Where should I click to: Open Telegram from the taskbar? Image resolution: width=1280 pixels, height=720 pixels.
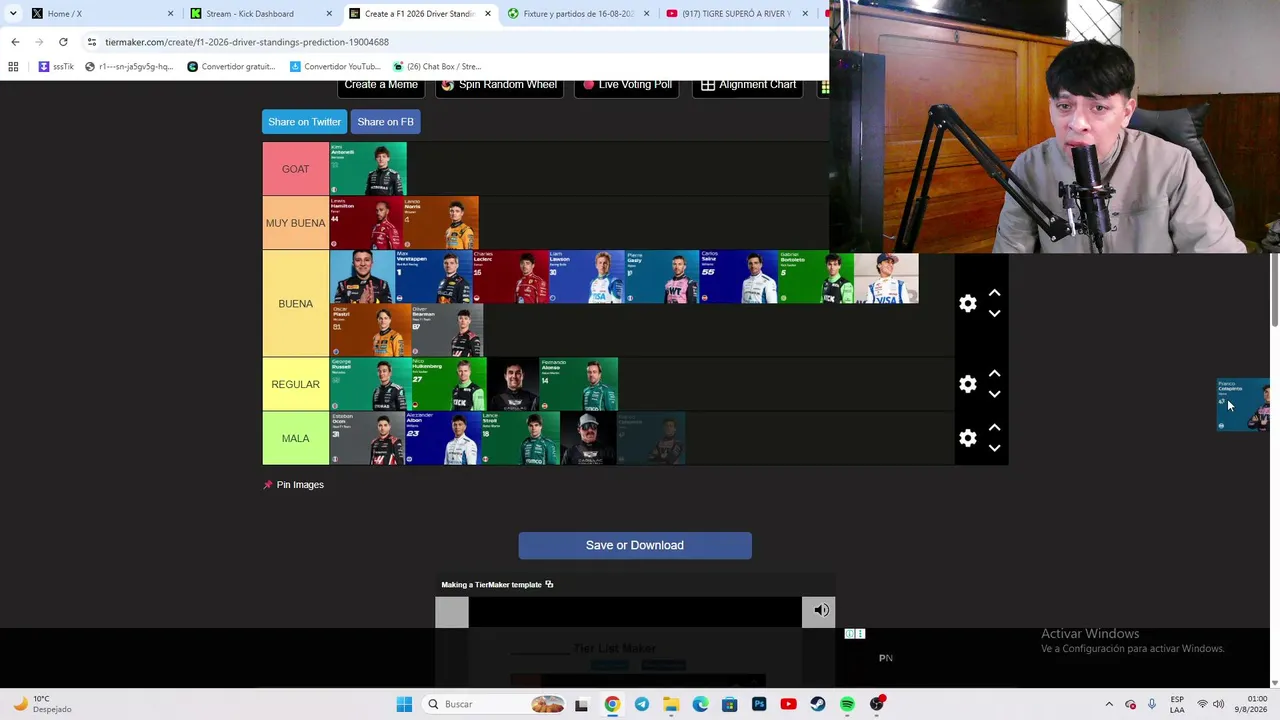coord(641,704)
